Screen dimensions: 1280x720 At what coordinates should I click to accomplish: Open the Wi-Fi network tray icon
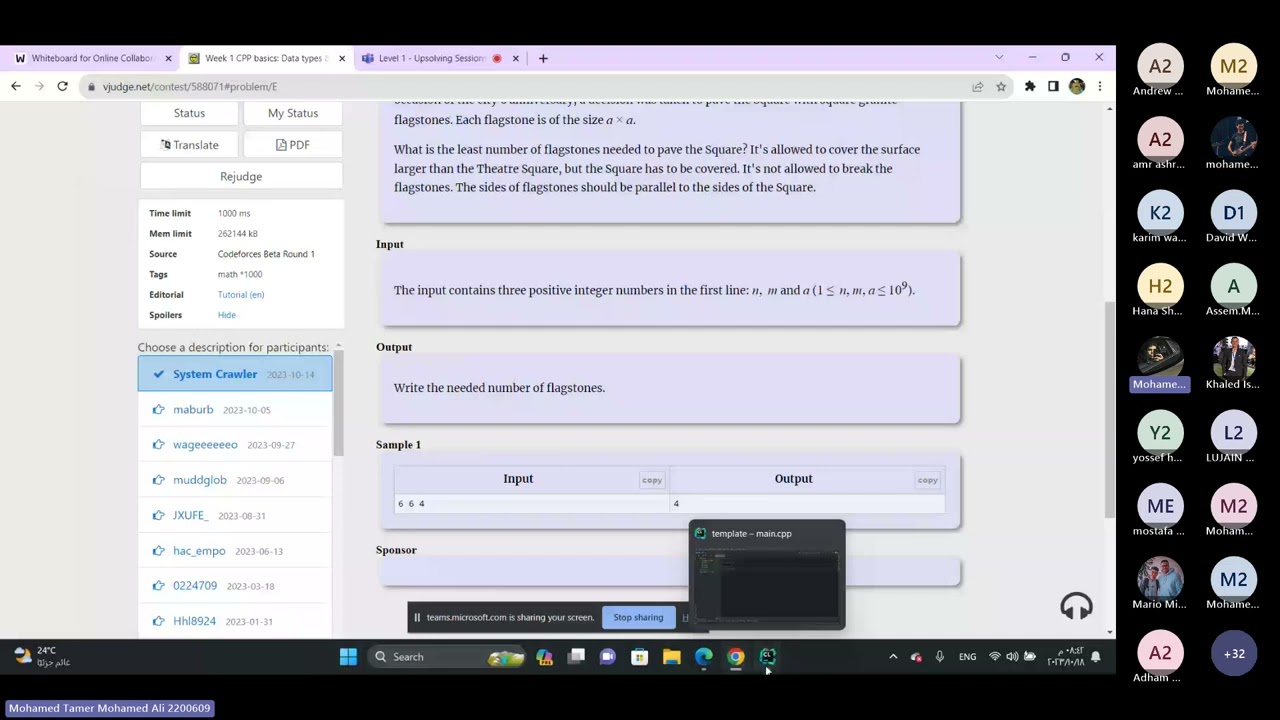994,657
